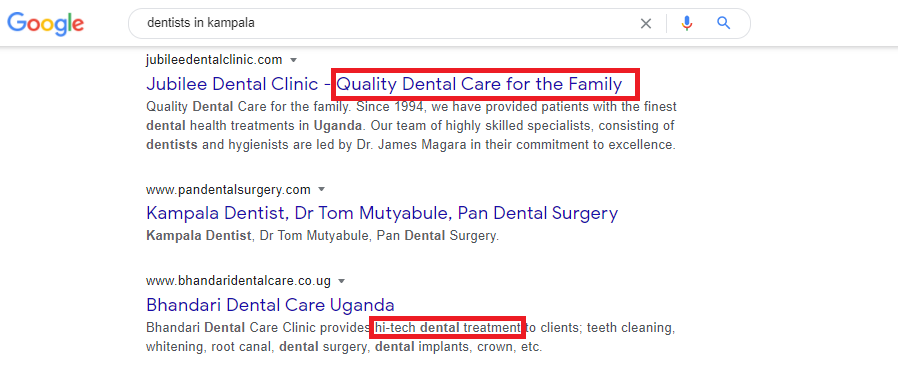898x386 pixels.
Task: Click the 'Kampala Dentist' snippet under the Pan Dental result
Action: pos(199,235)
